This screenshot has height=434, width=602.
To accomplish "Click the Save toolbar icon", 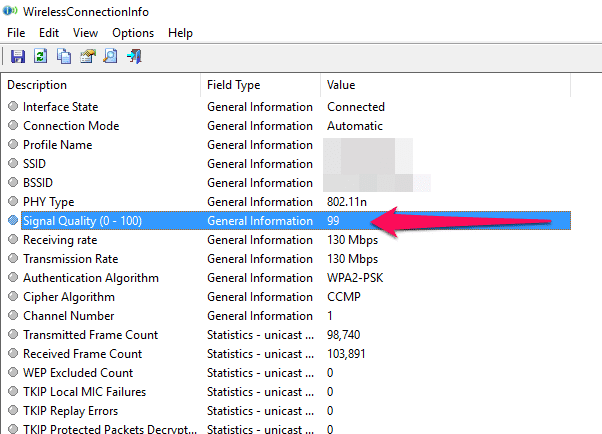I will [x=17, y=56].
